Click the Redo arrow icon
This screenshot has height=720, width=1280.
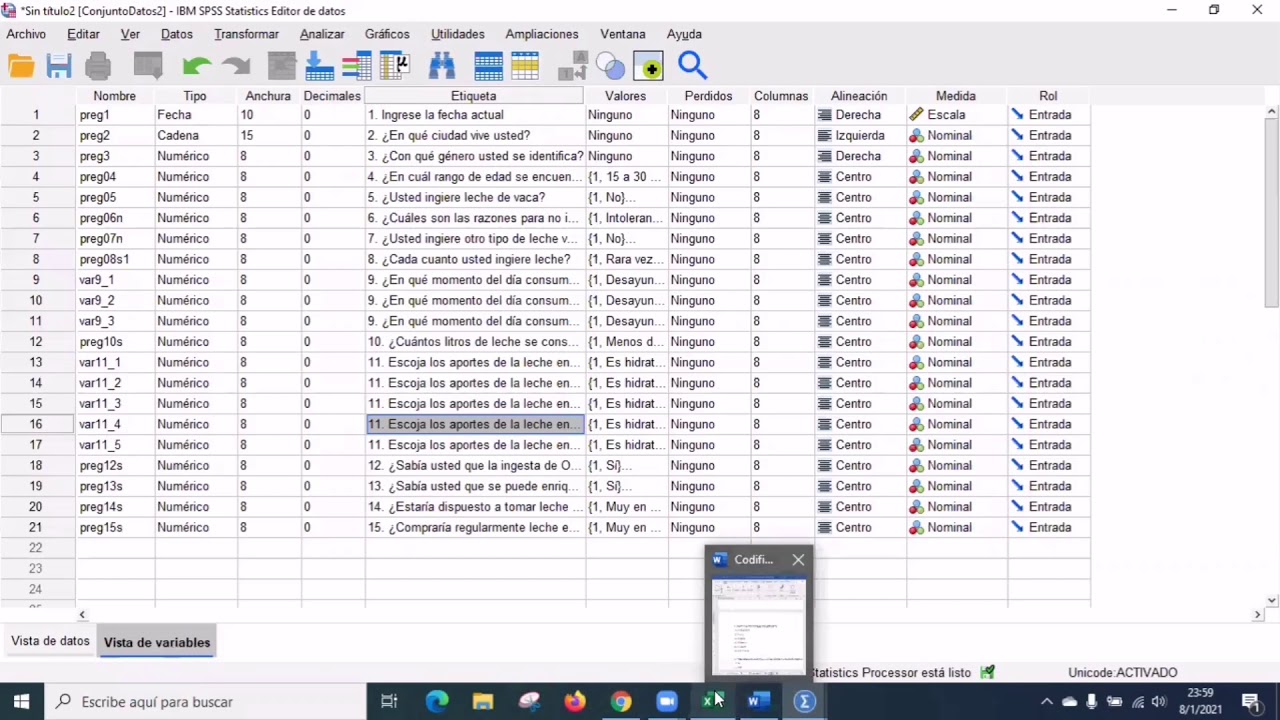[x=236, y=67]
